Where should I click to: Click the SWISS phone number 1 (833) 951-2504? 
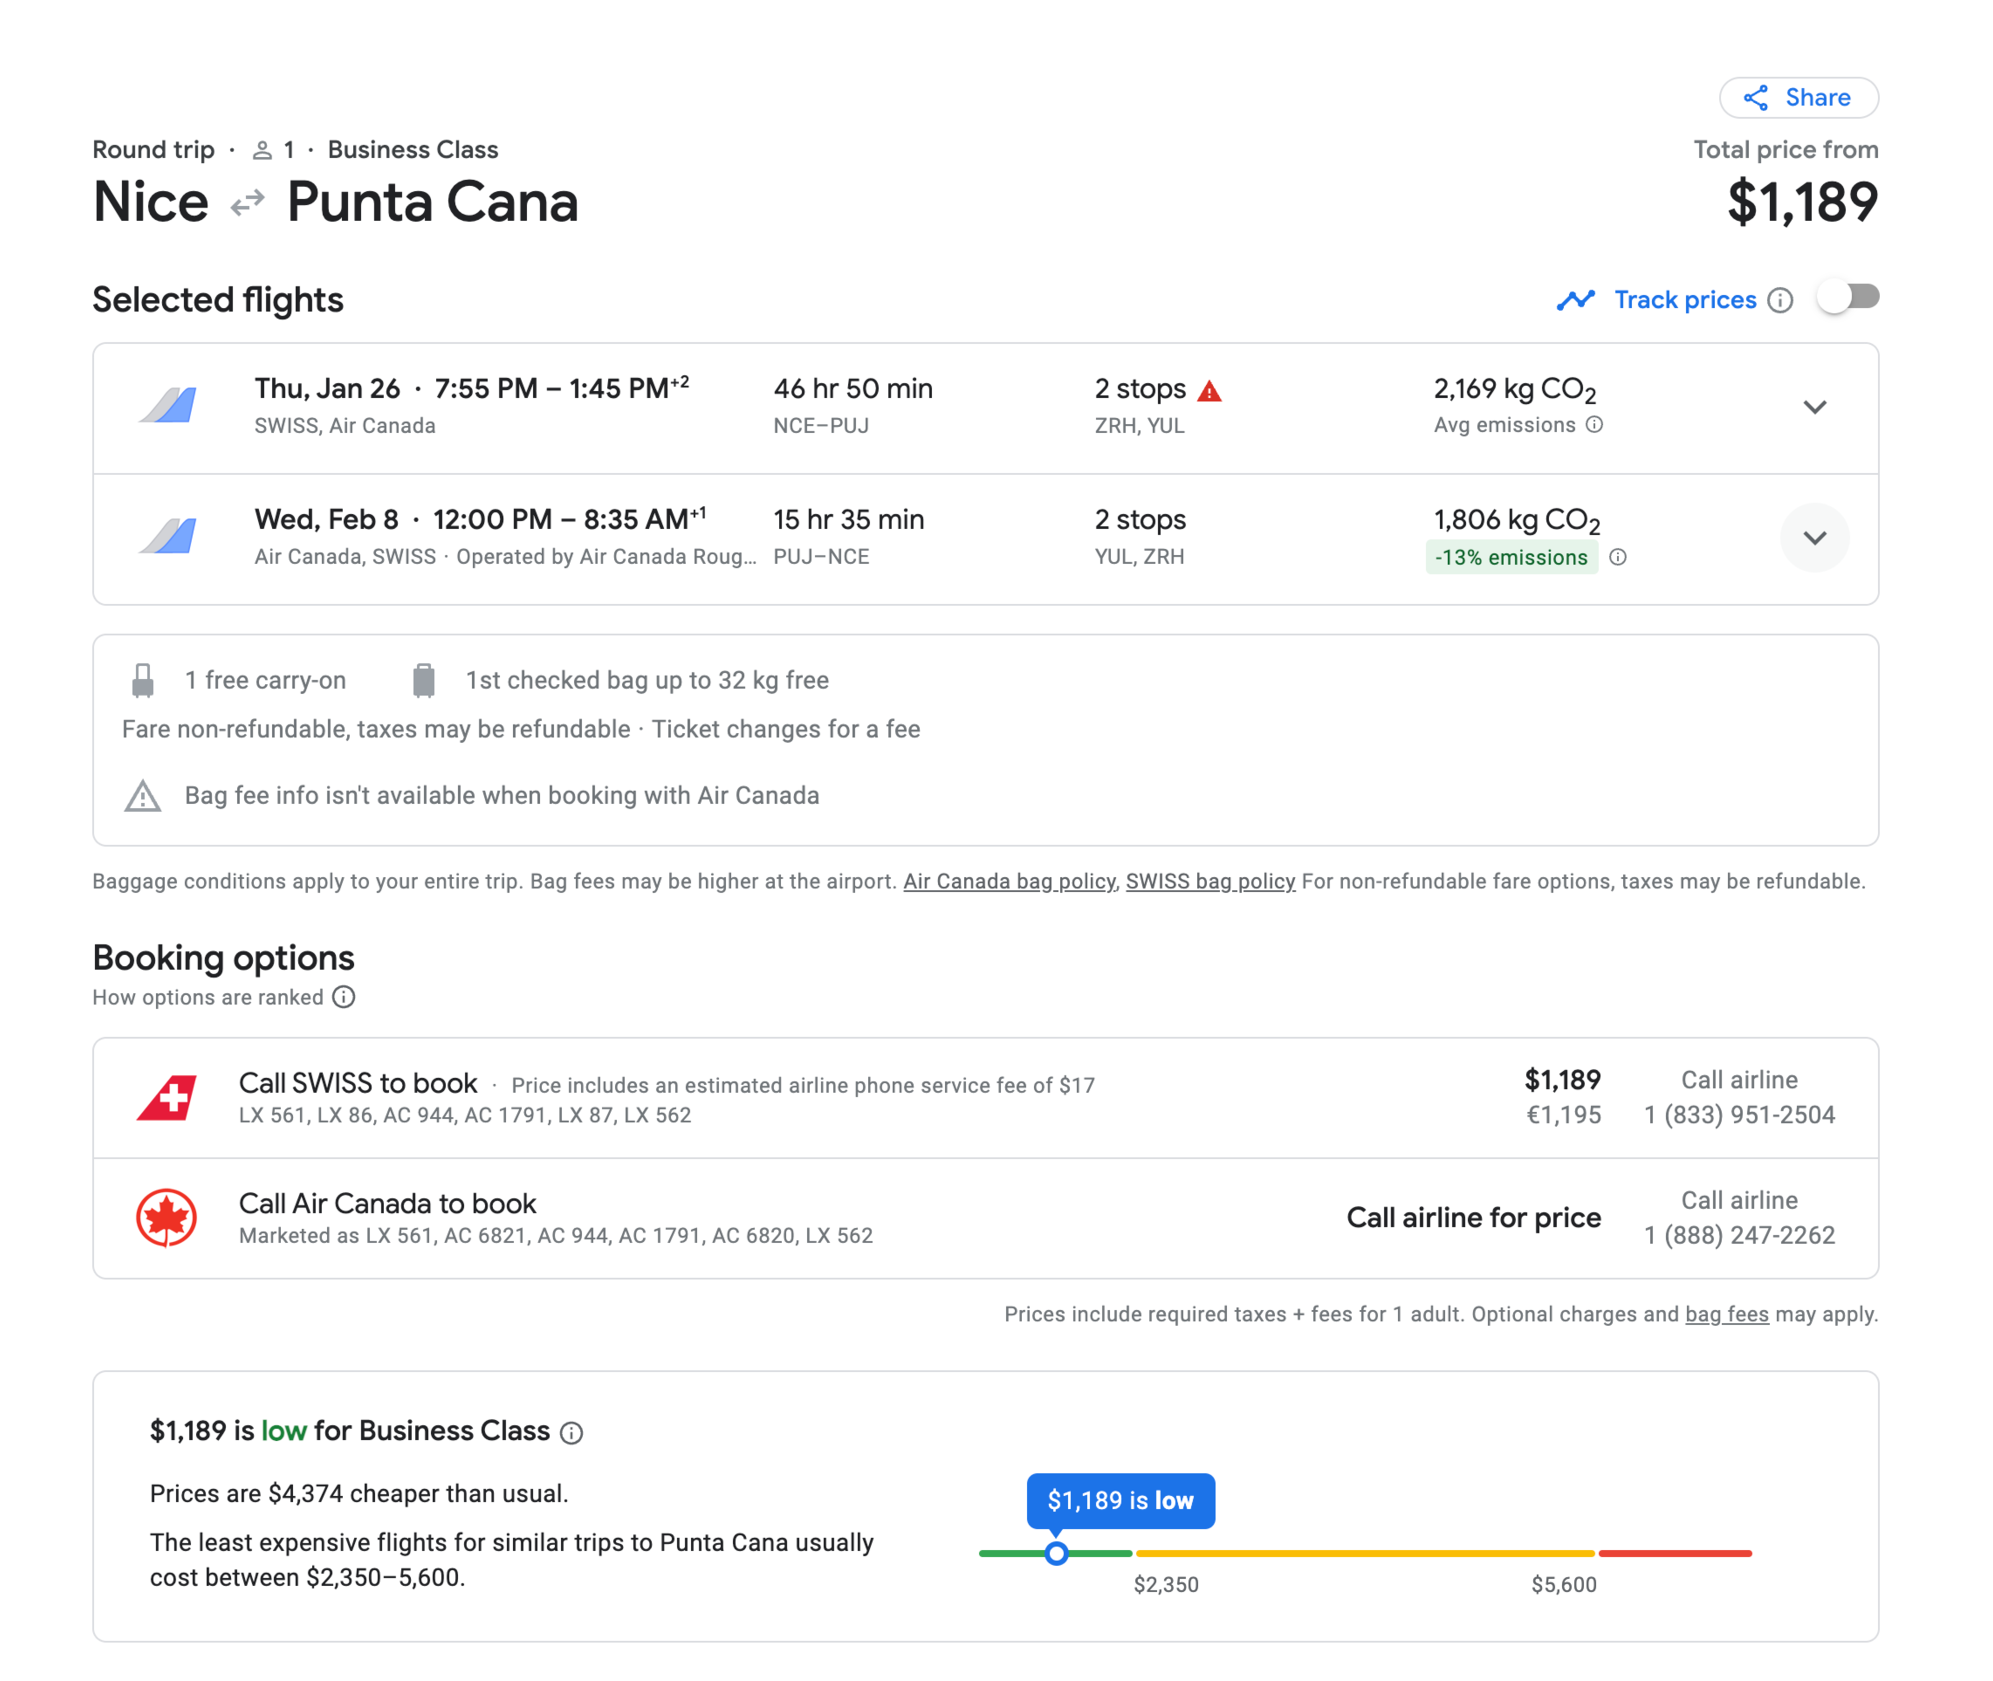(1738, 1115)
